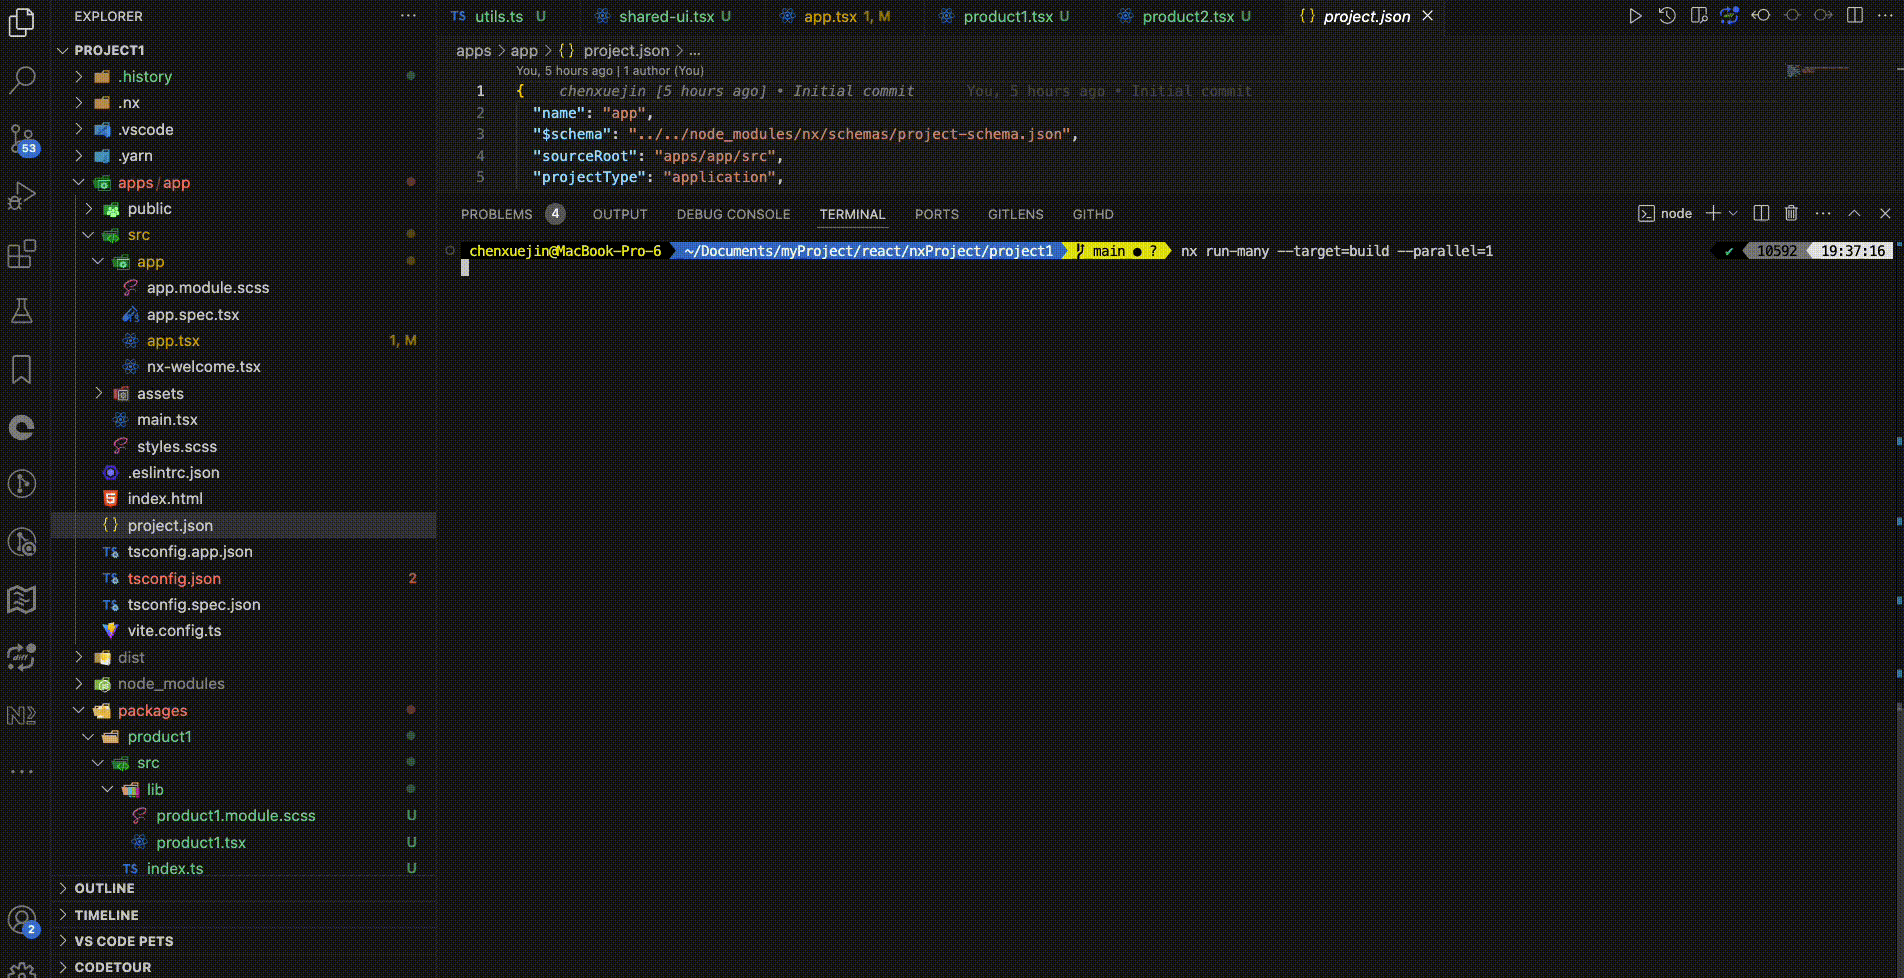Open the Explorer view in activity bar
The width and height of the screenshot is (1904, 978).
coord(22,21)
